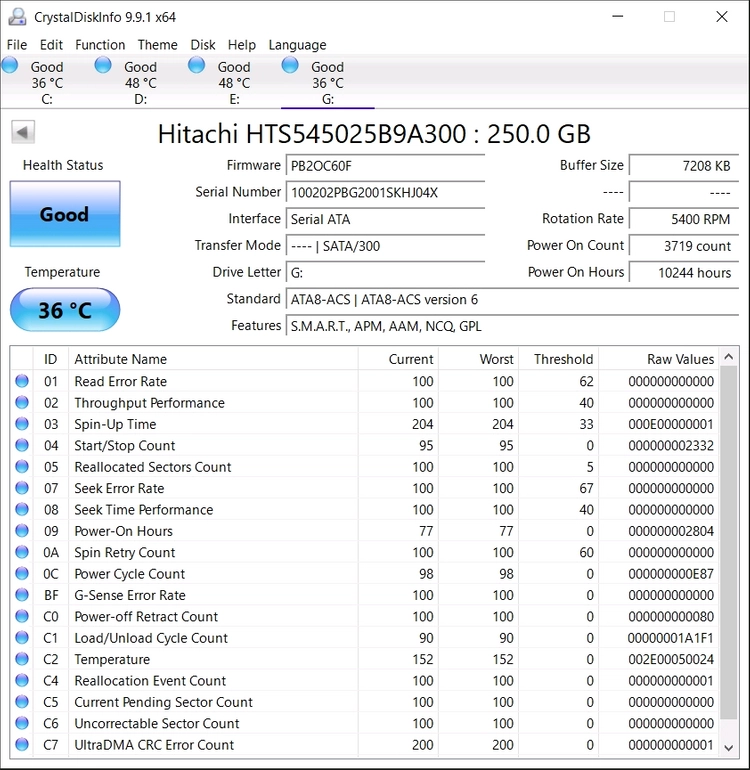This screenshot has width=750, height=770.
Task: Click status dot of UltraDMA CRC Error Count row
Action: pyautogui.click(x=22, y=744)
